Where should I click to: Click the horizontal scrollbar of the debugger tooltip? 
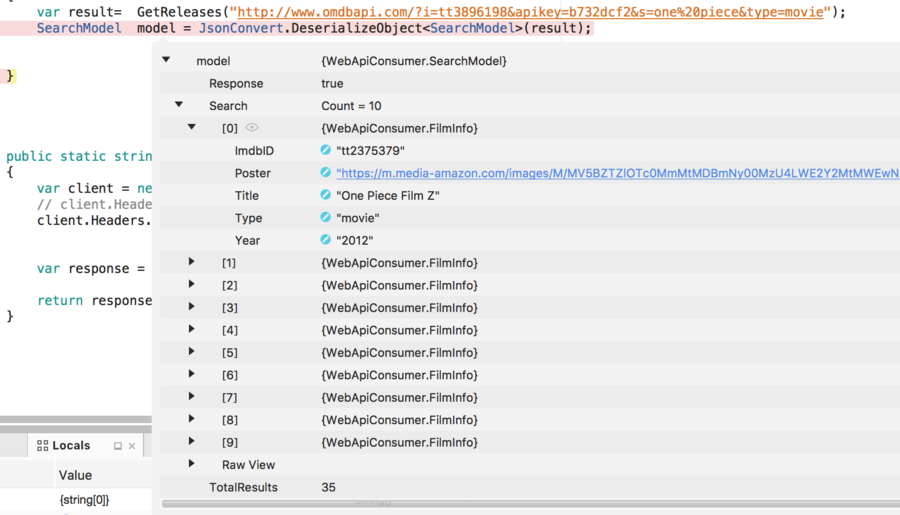coord(530,504)
